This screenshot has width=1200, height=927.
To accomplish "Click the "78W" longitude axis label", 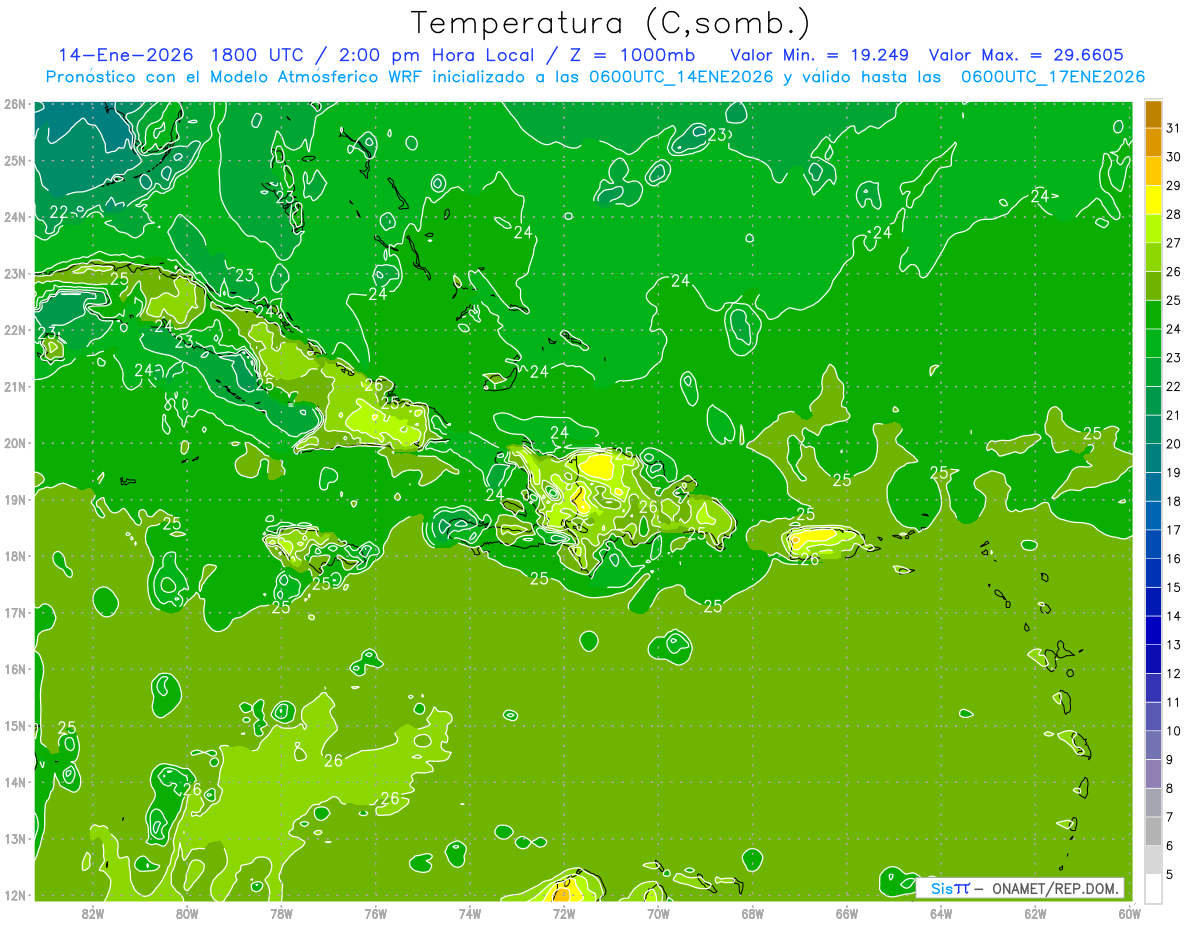I will click(281, 913).
